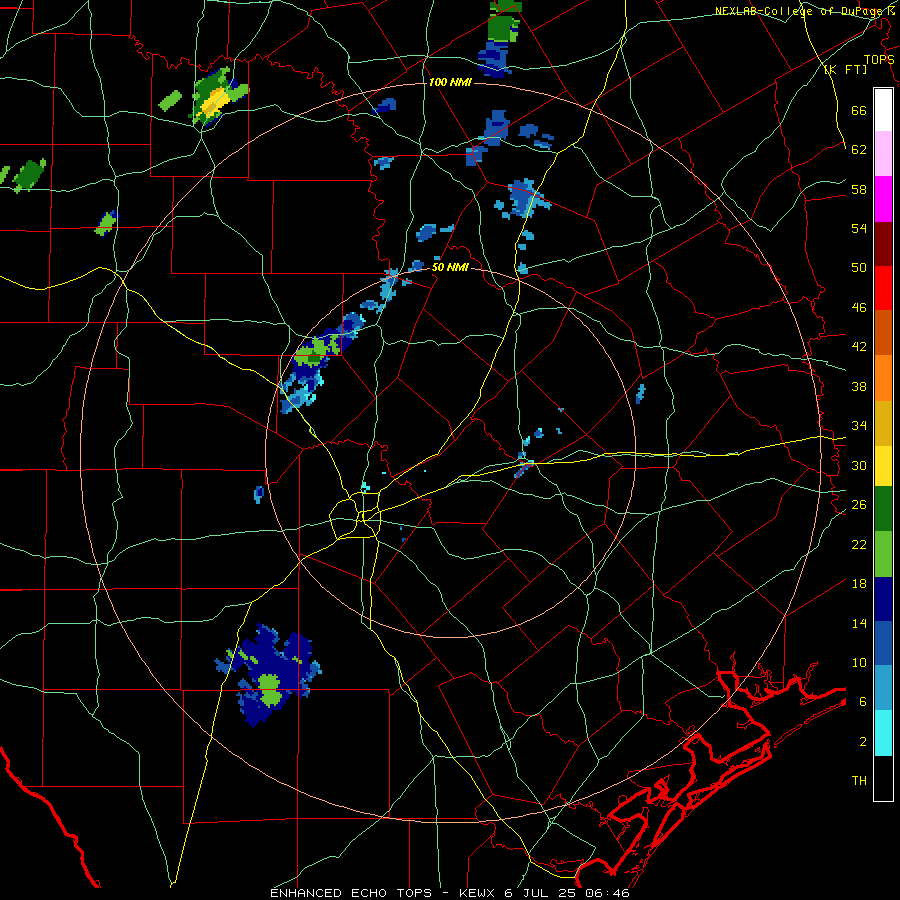
Task: Click the legend value '26'
Action: 859,505
